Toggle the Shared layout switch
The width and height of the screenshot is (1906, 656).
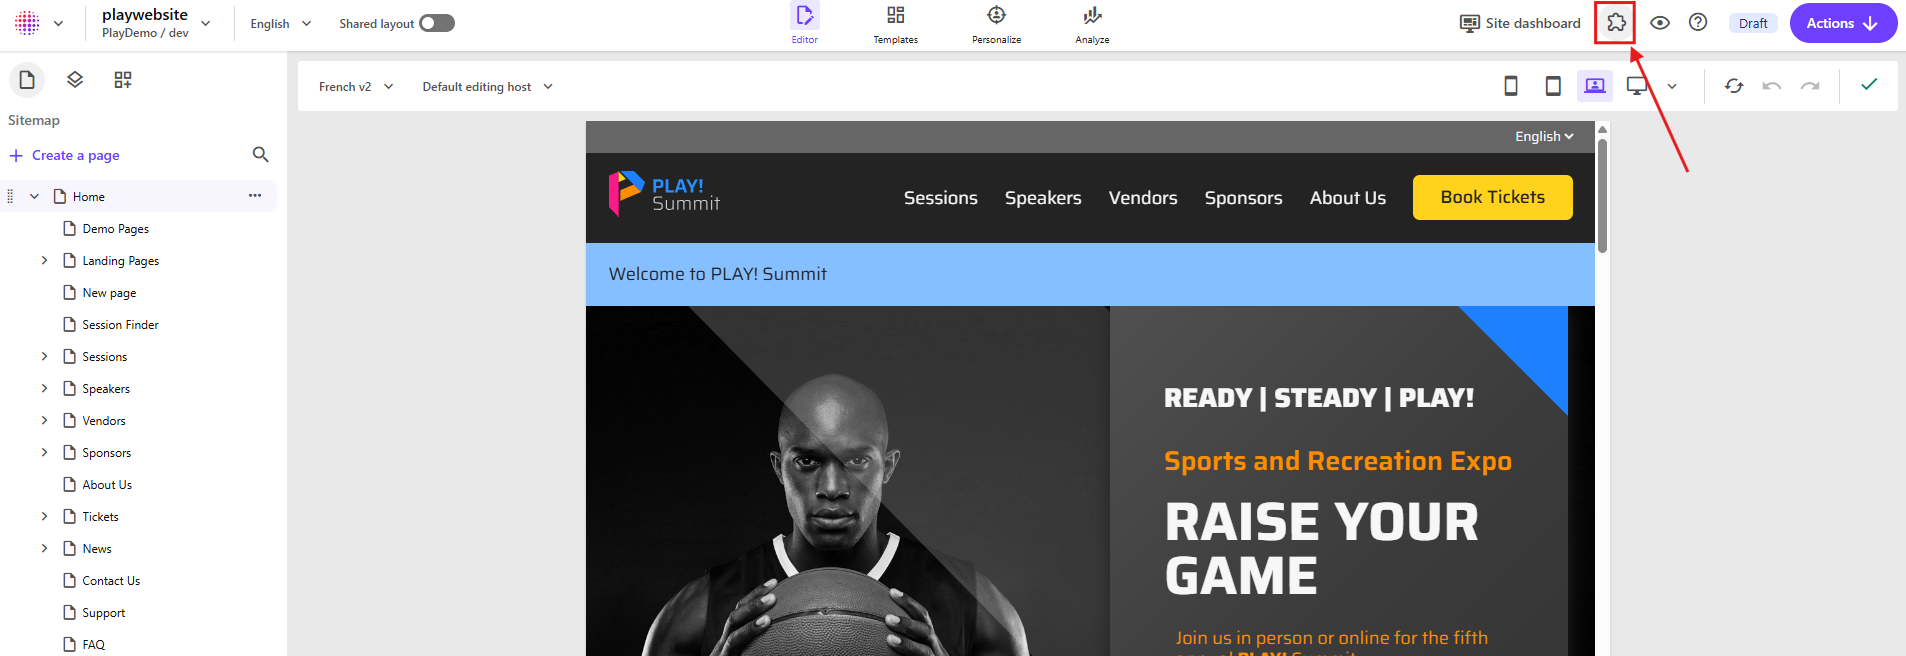coord(437,23)
